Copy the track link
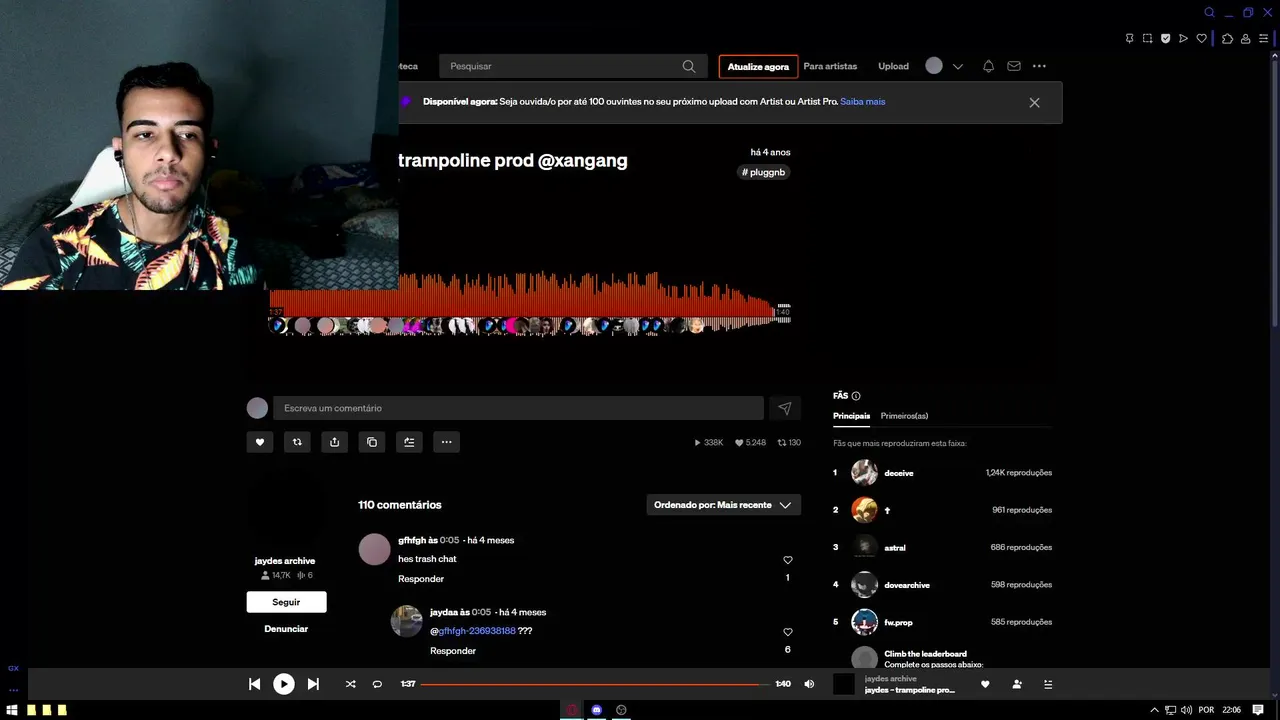Screen dimensions: 1280x720 372,442
